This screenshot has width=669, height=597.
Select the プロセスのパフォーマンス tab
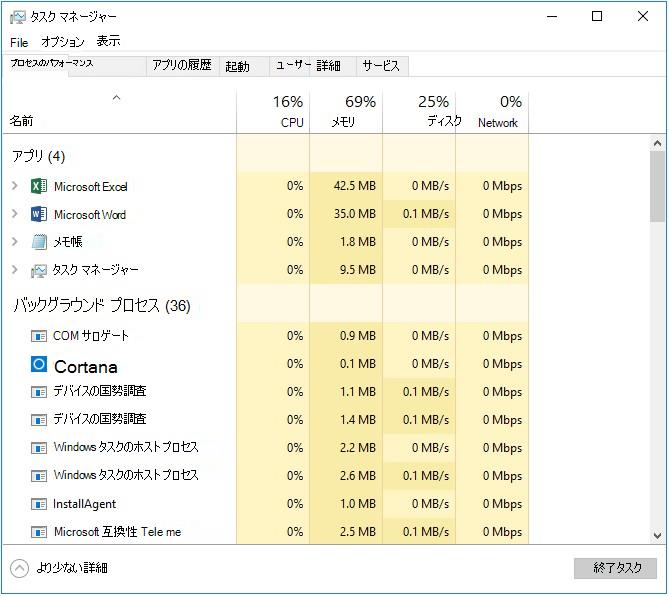52,63
